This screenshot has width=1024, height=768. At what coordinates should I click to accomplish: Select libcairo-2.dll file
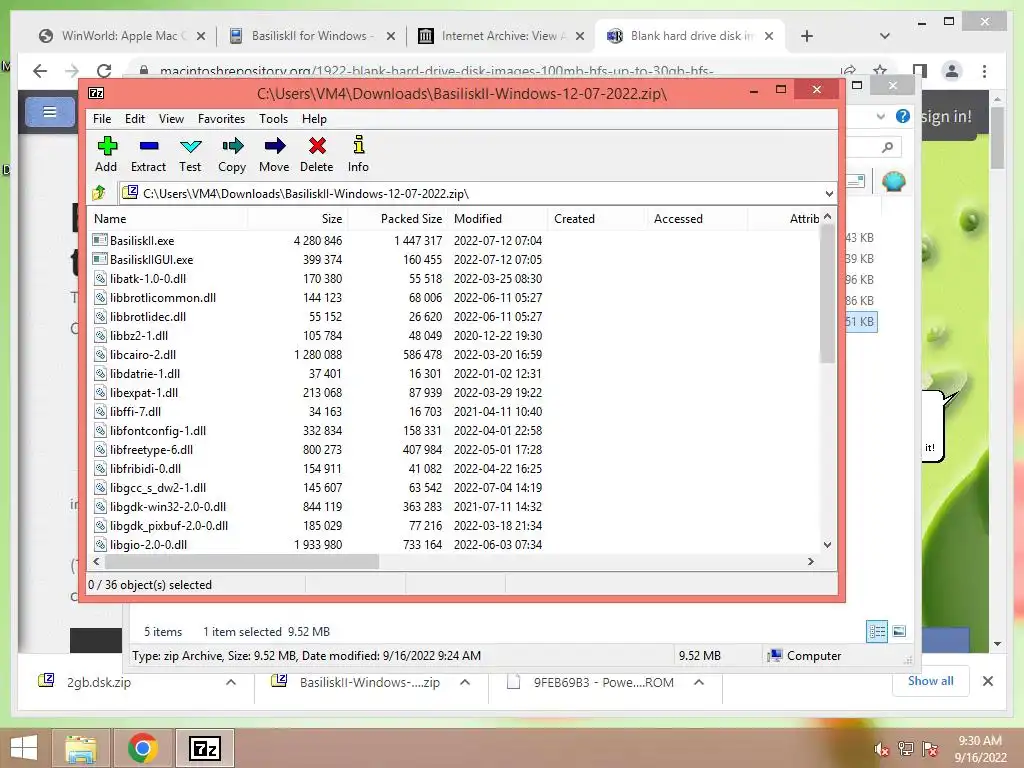[142, 355]
